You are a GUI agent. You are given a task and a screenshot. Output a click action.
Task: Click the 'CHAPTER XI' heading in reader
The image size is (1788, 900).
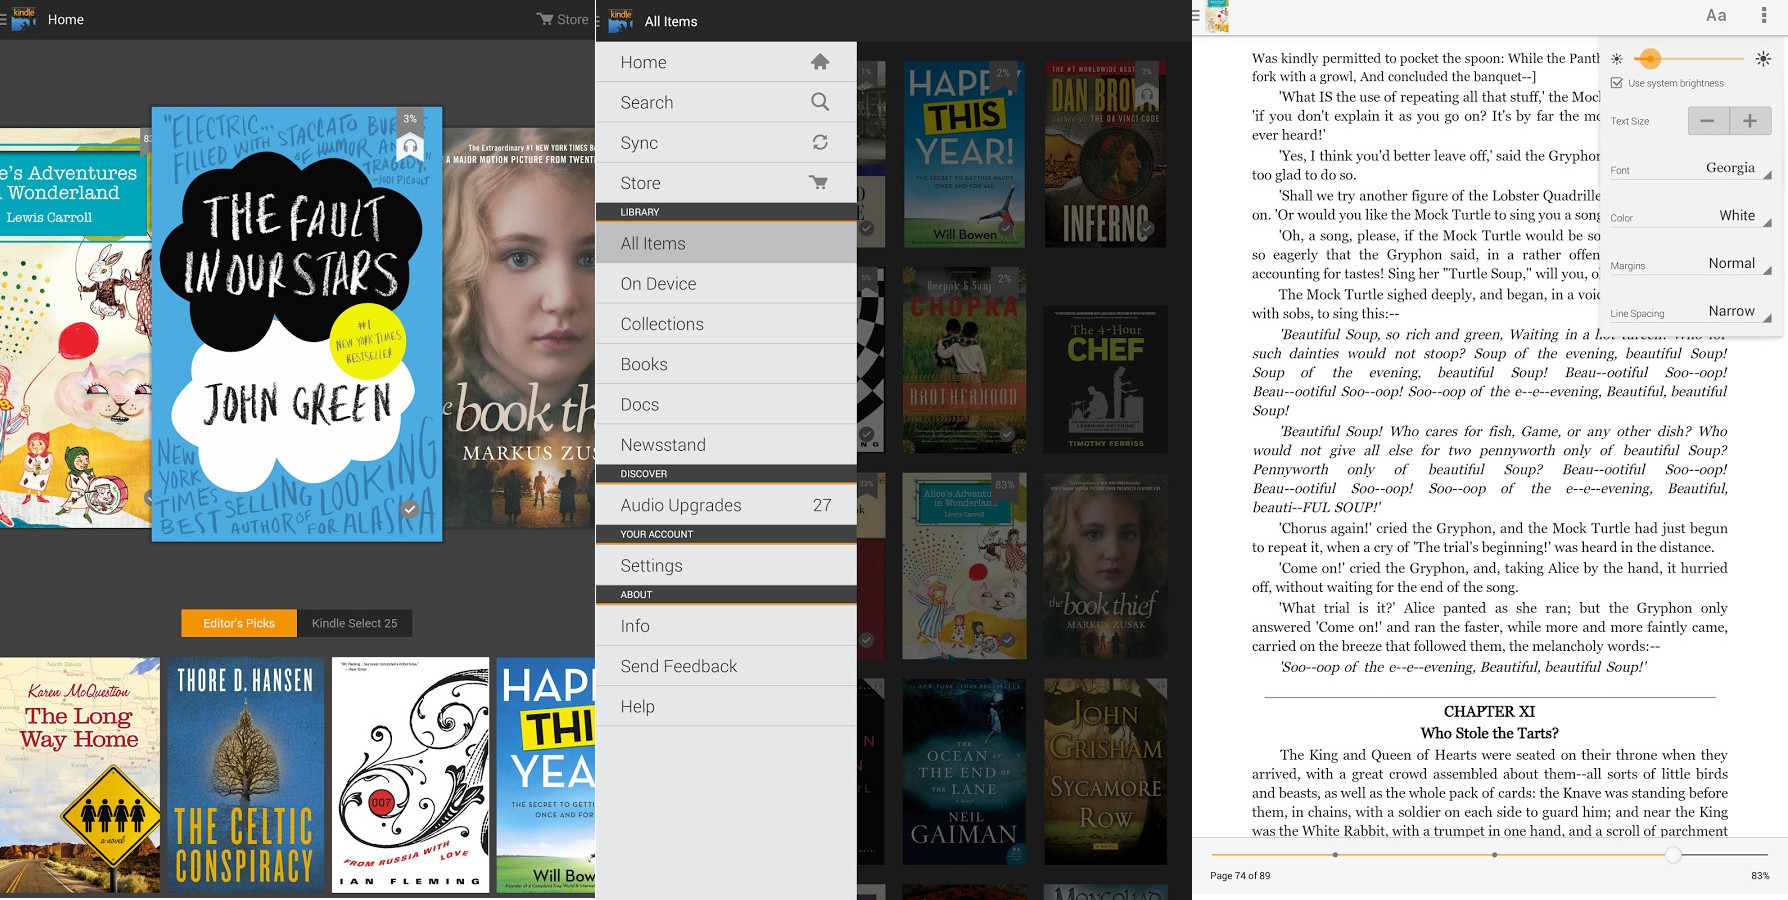point(1489,712)
